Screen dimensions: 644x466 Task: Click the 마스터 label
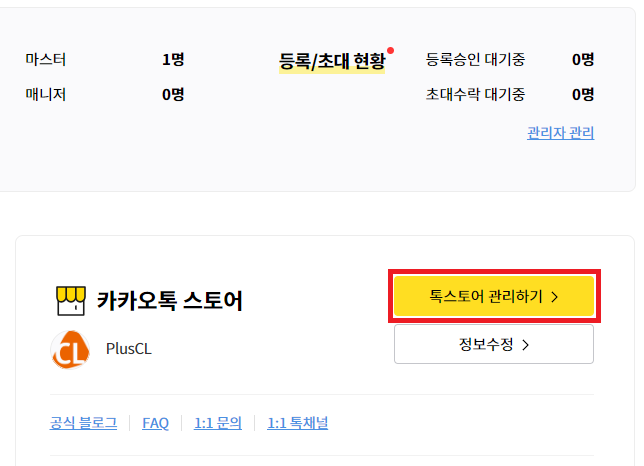[46, 60]
